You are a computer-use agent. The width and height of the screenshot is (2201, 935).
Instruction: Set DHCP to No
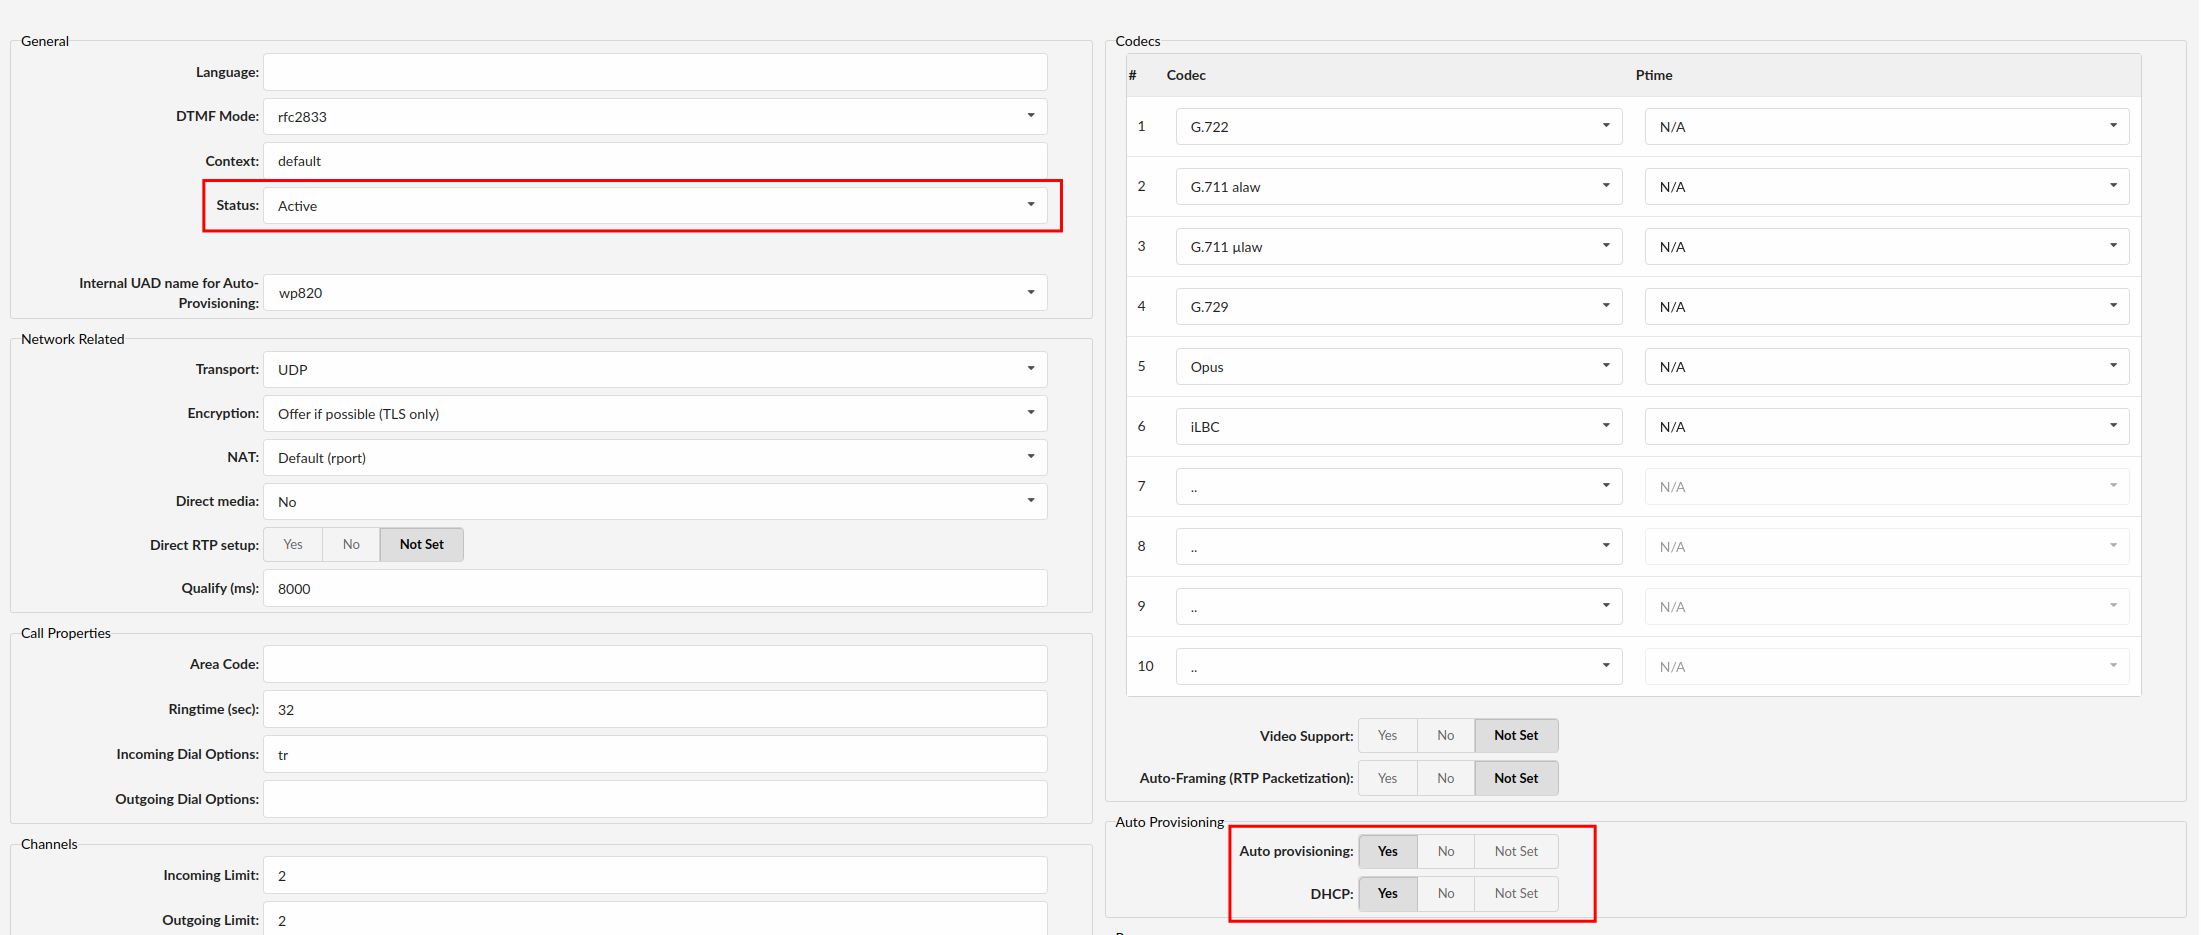point(1446,894)
